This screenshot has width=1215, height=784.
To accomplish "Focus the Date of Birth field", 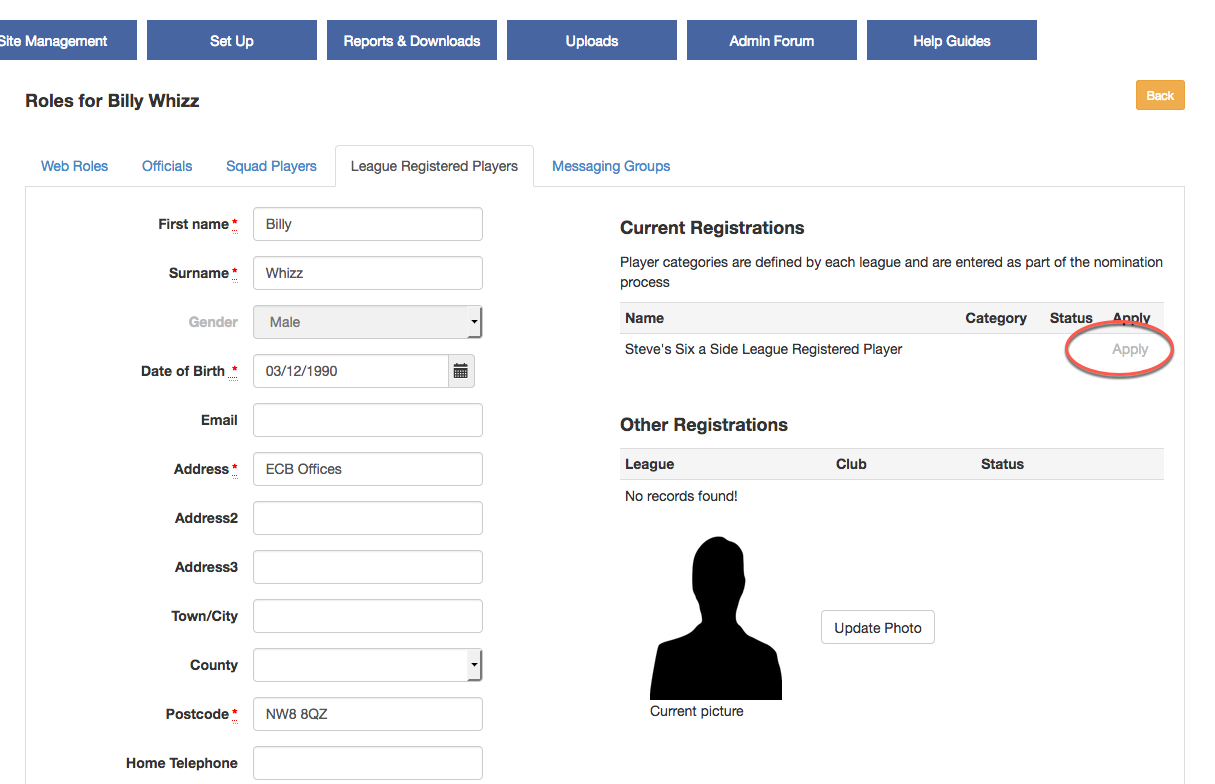I will click(x=351, y=371).
